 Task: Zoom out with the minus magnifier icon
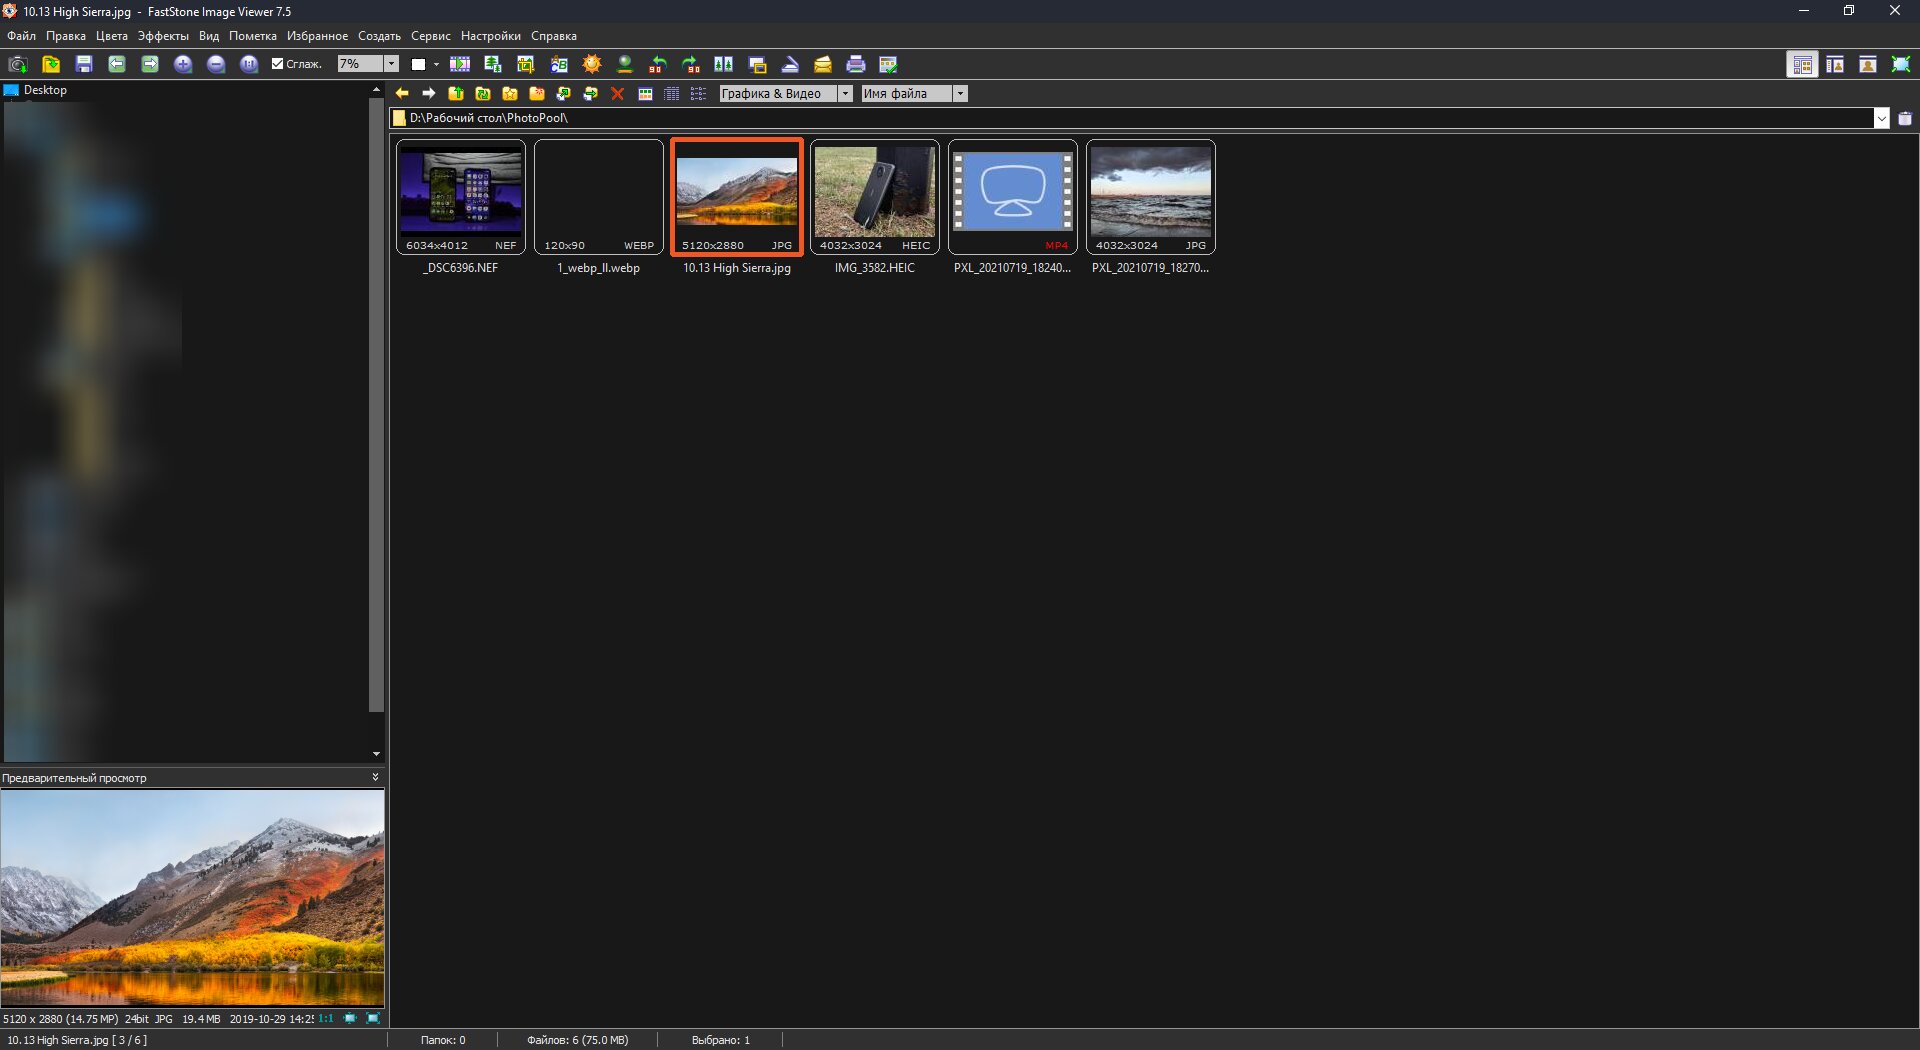pyautogui.click(x=216, y=64)
